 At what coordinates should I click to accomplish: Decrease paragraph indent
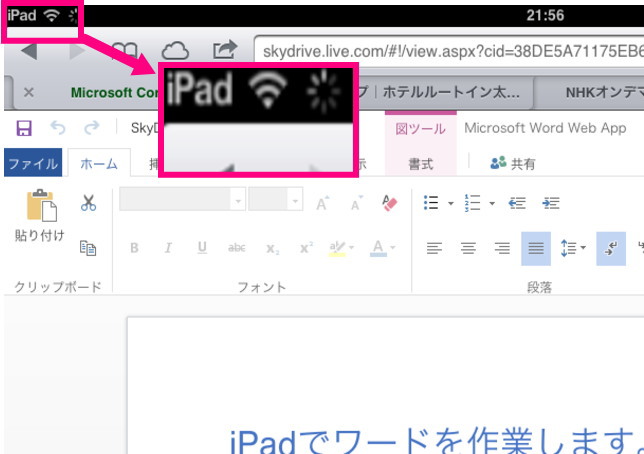(x=517, y=203)
